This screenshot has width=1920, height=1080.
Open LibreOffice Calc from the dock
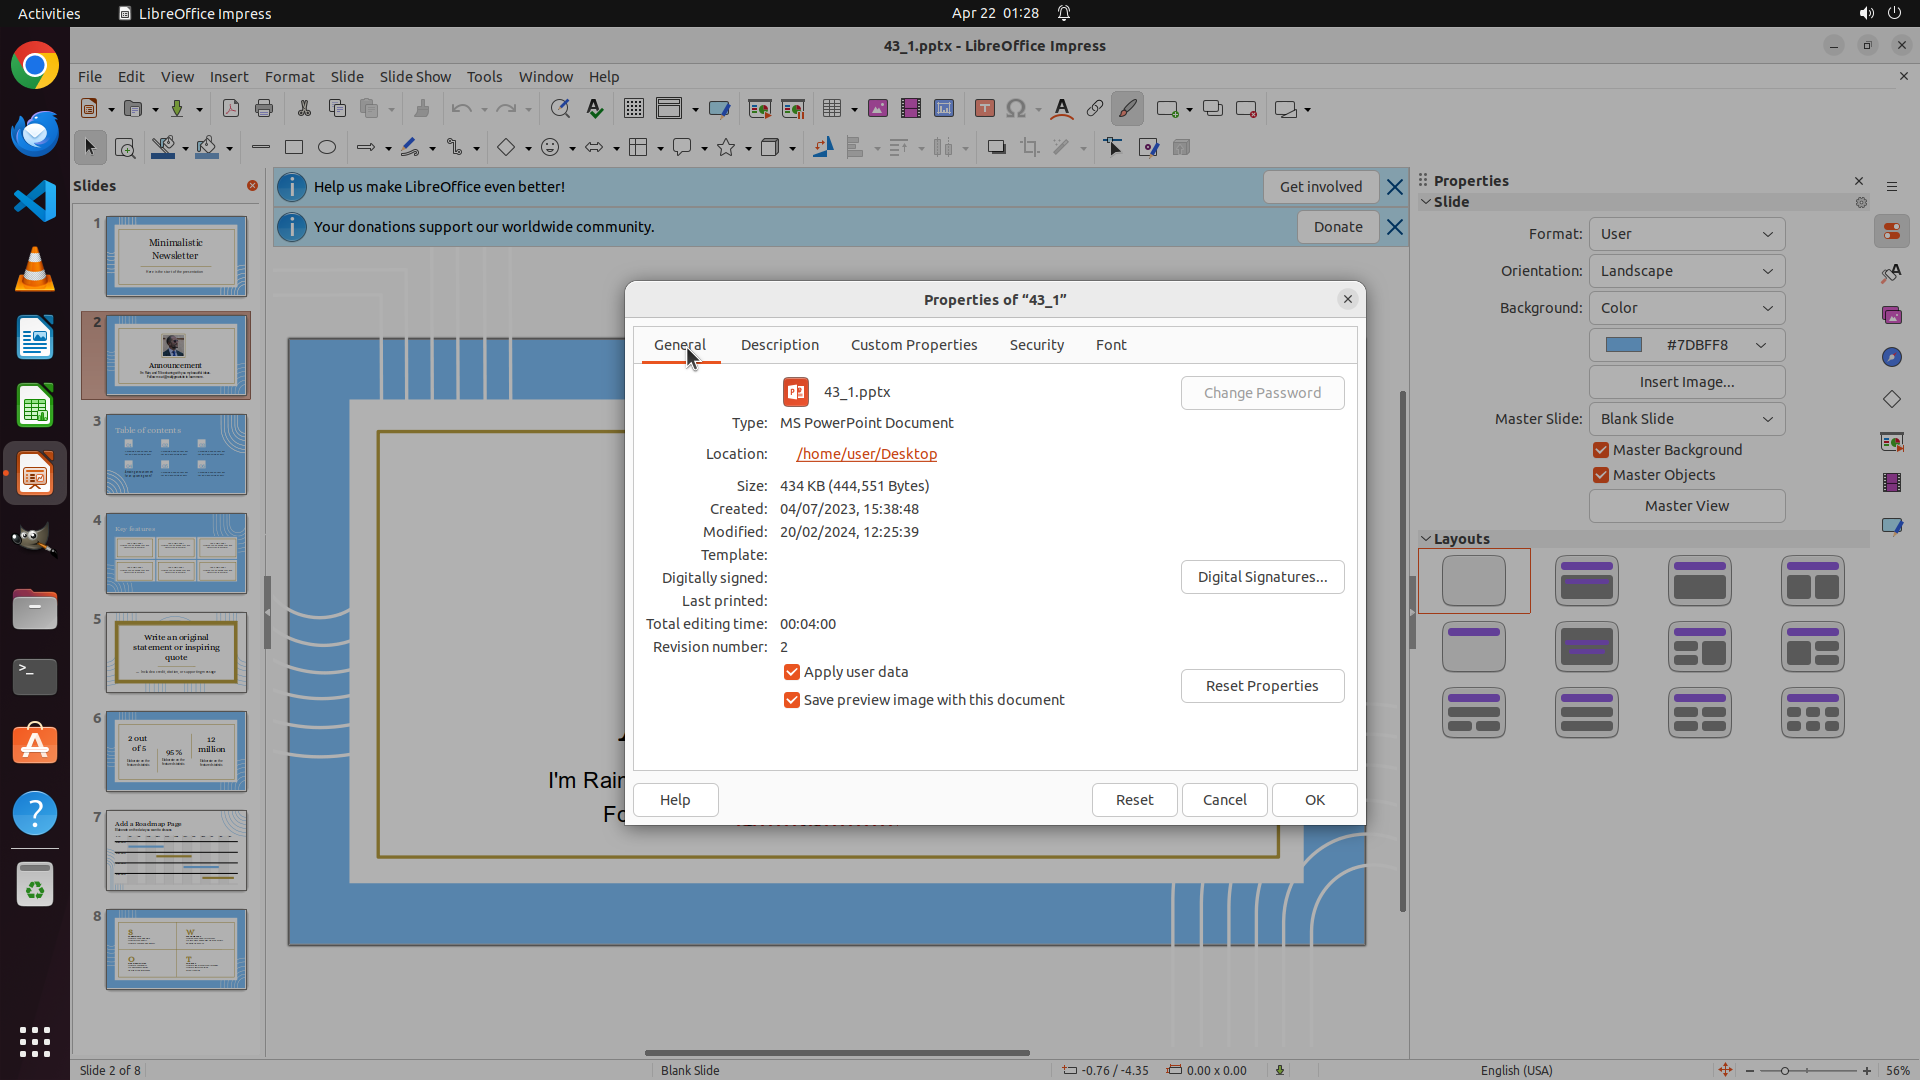(35, 407)
